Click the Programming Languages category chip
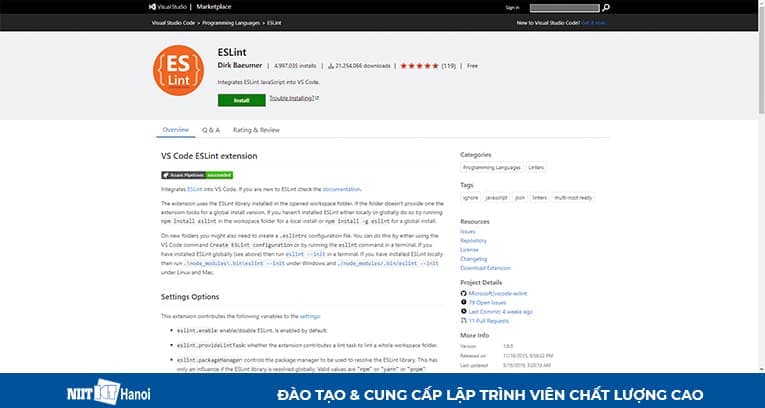 point(492,167)
